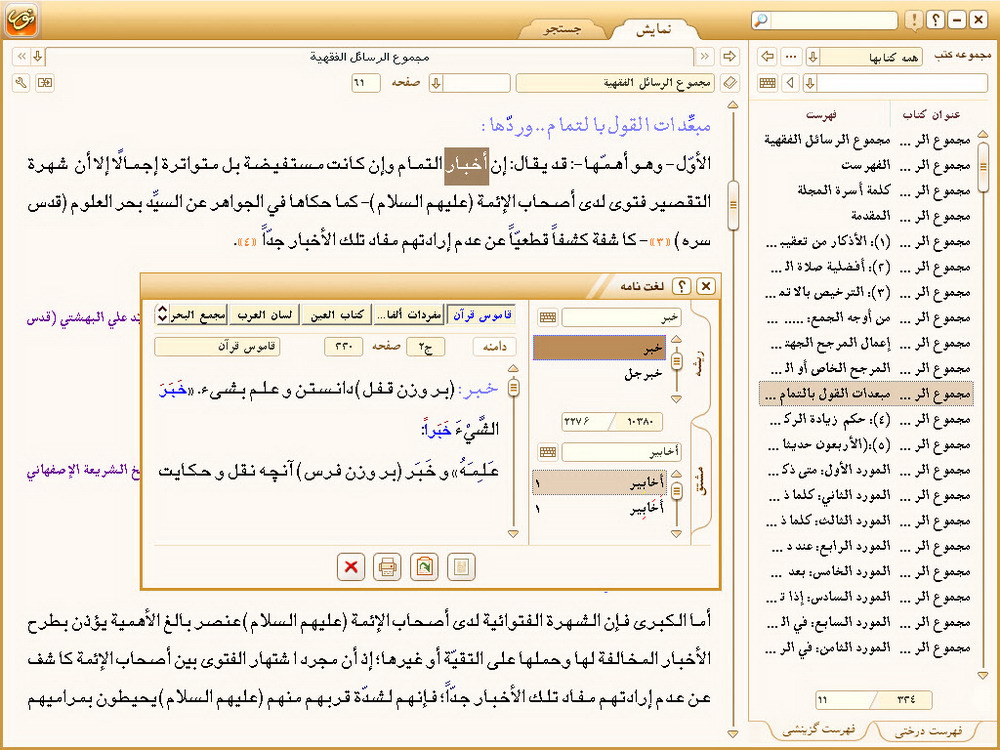
Task: Select the ریشه side tab in dictionary
Action: [700, 362]
